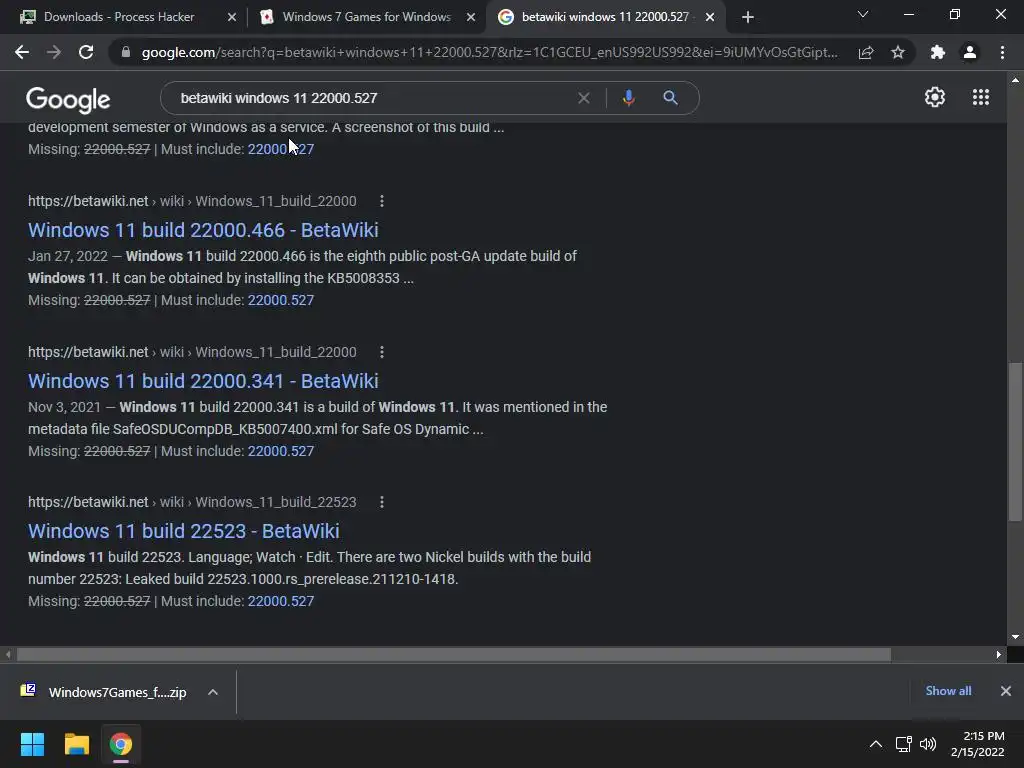Launch File Explorer from the taskbar

point(76,744)
